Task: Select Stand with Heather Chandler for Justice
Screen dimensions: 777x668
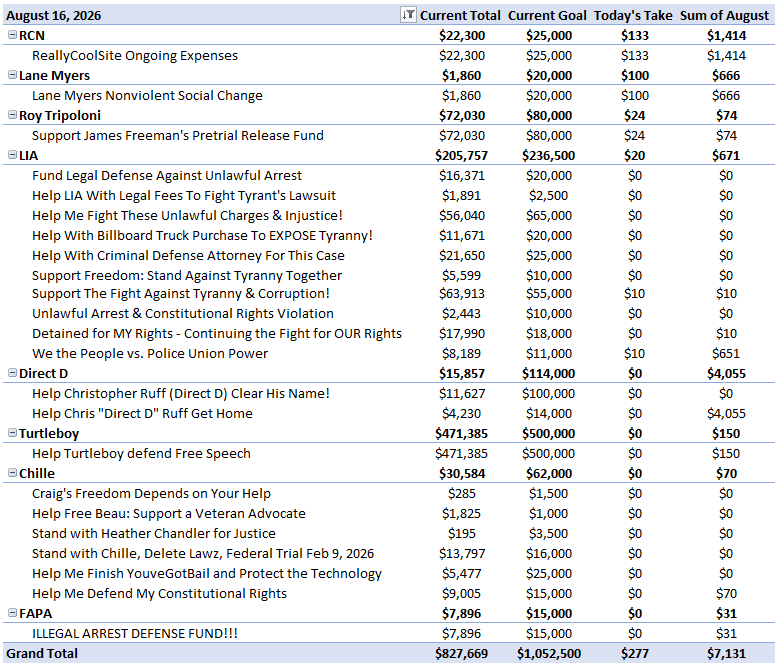Action: click(154, 533)
